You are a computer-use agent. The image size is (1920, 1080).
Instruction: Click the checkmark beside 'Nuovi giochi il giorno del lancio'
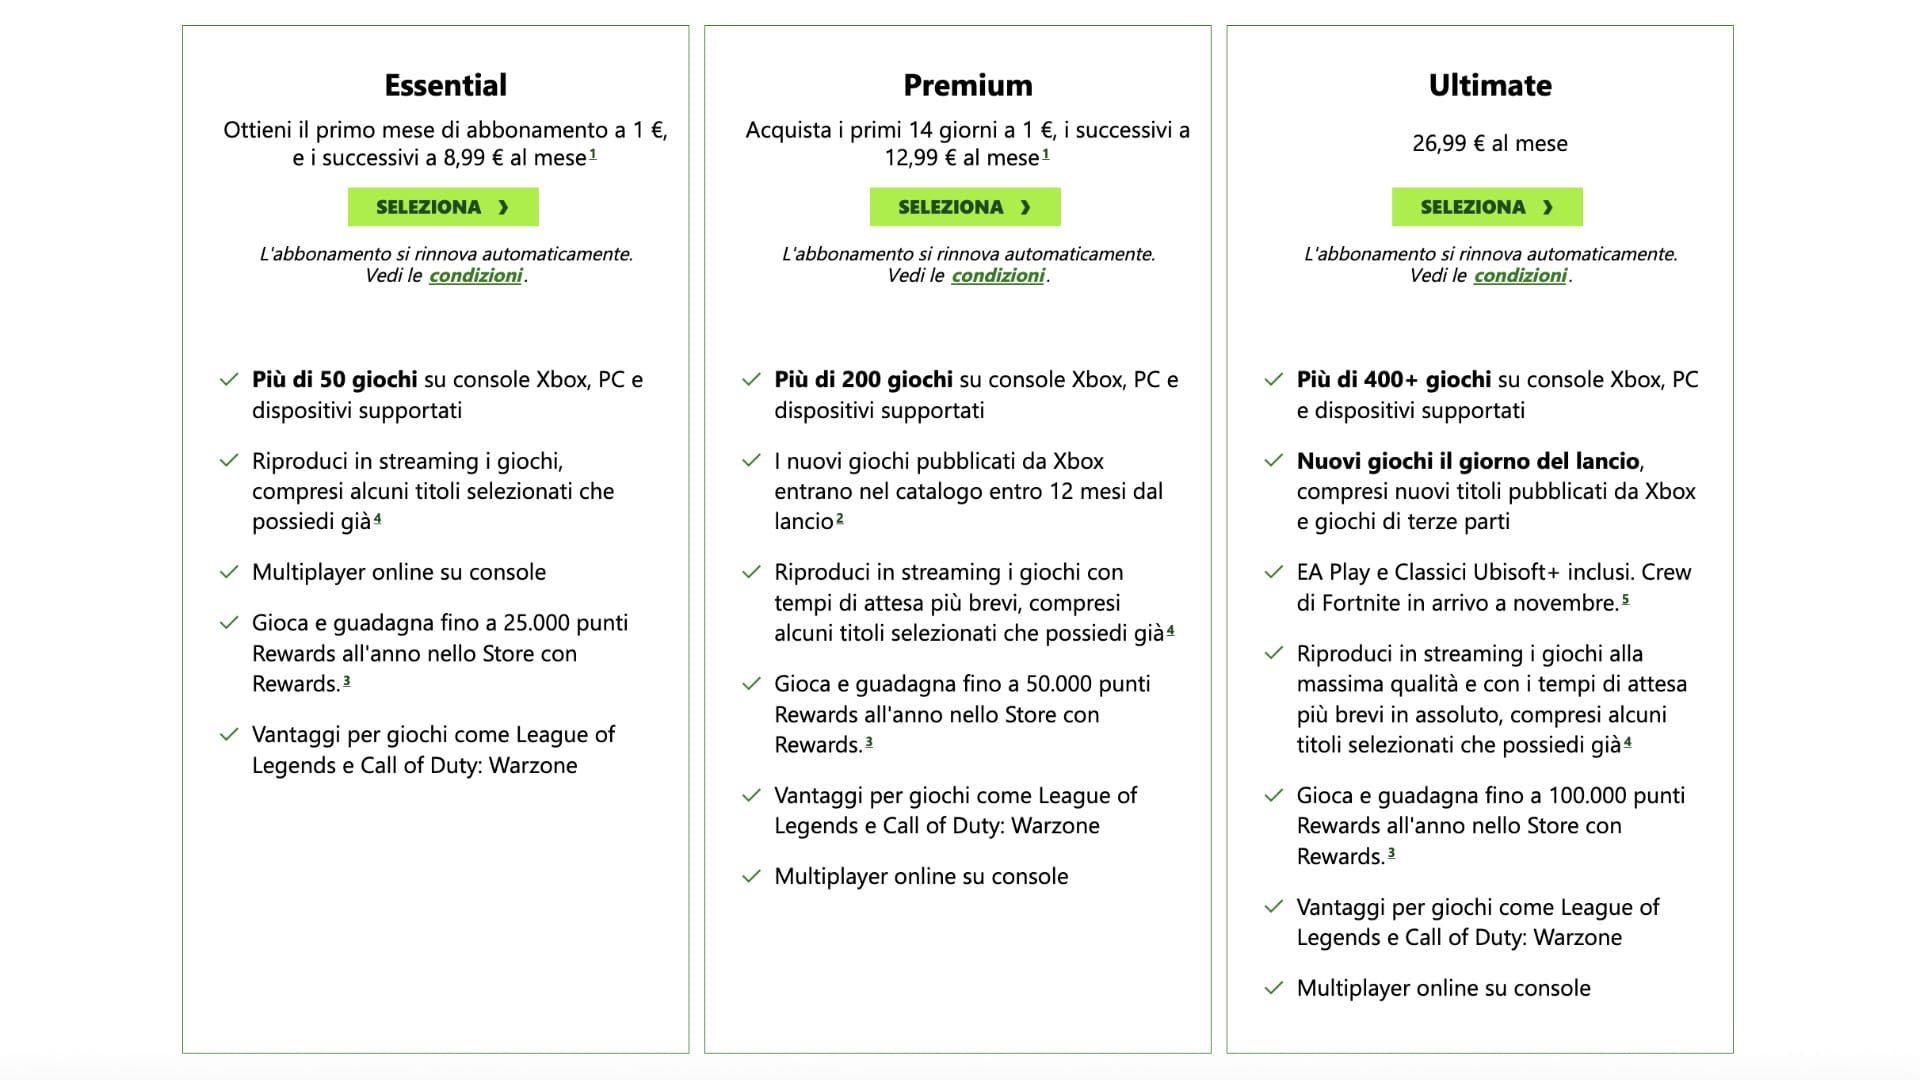click(x=1273, y=461)
